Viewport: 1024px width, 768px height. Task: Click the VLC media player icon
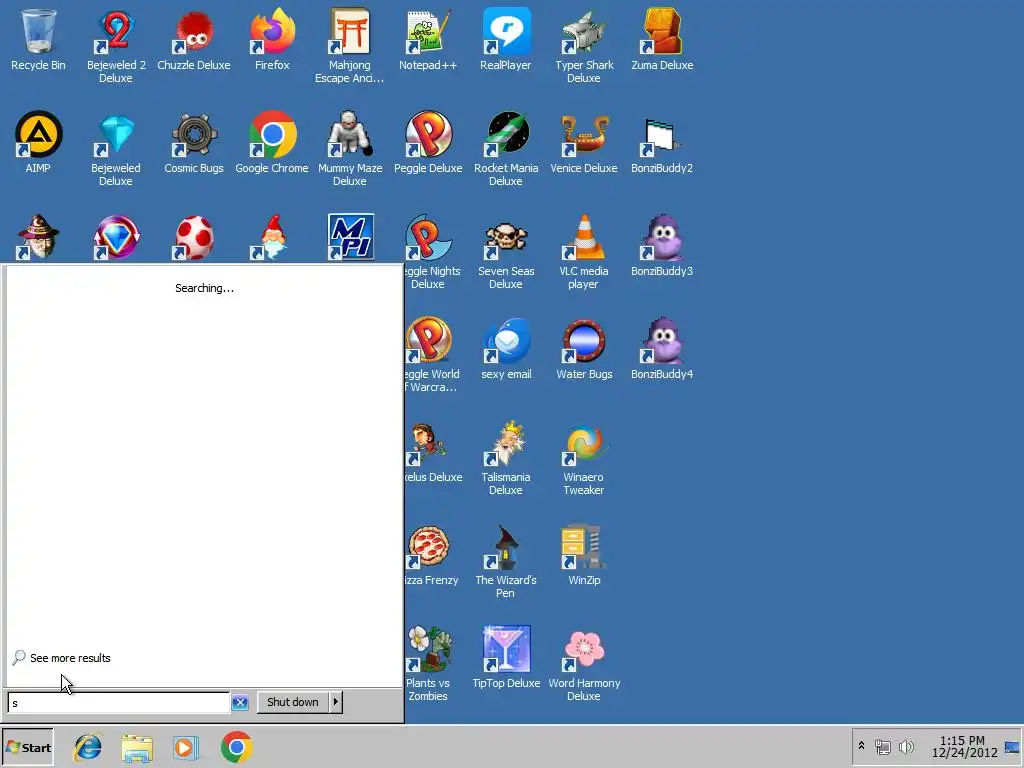584,252
